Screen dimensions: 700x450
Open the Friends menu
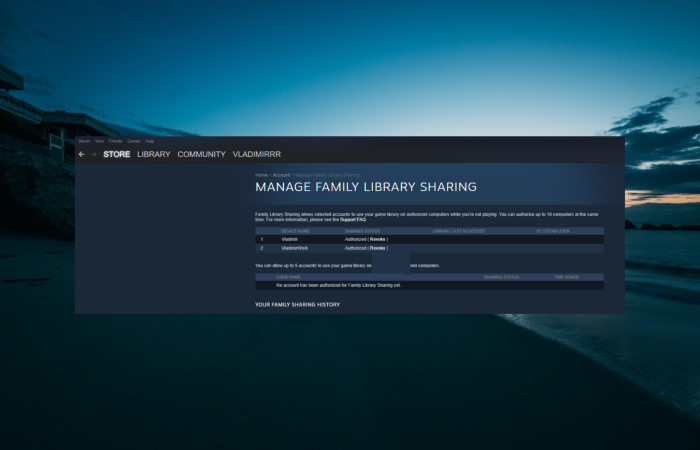(x=116, y=141)
